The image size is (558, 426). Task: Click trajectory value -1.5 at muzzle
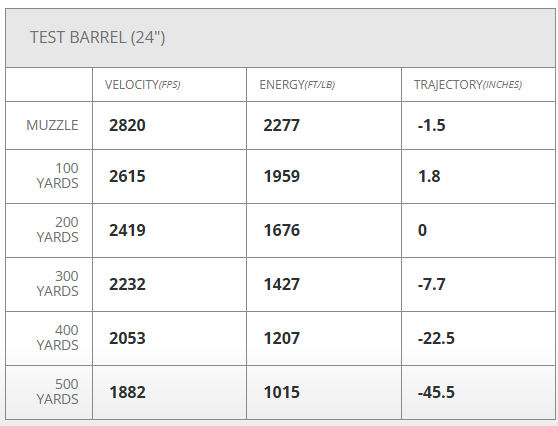pos(431,125)
